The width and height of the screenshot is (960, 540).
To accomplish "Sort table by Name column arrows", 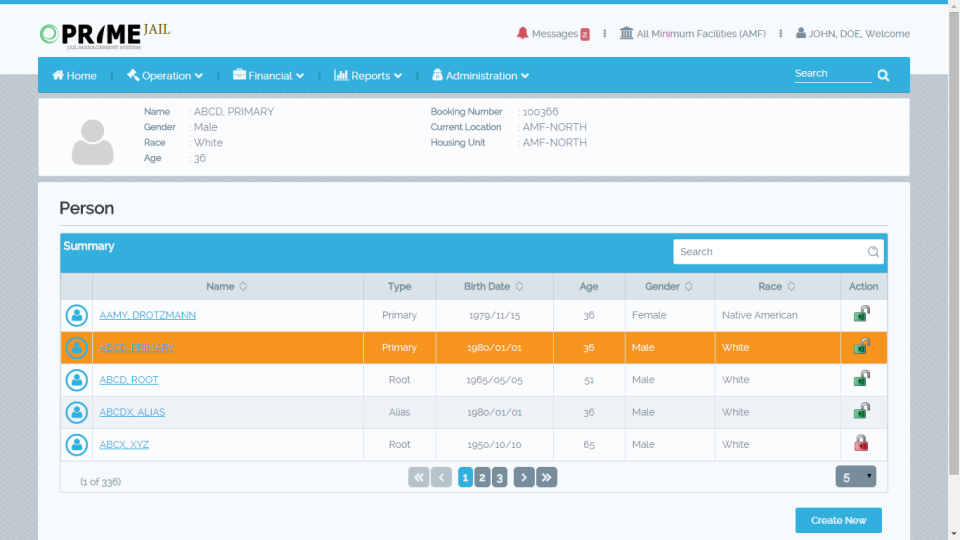I will tap(243, 287).
